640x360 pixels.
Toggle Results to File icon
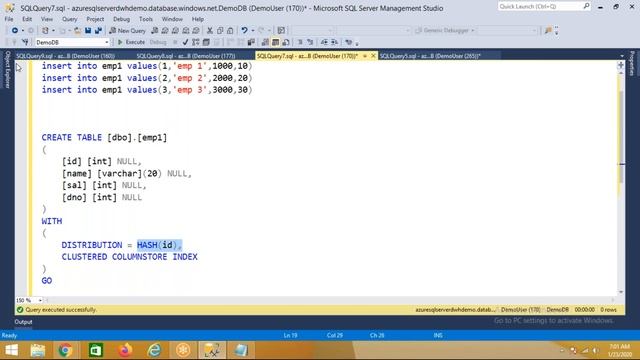[286, 42]
